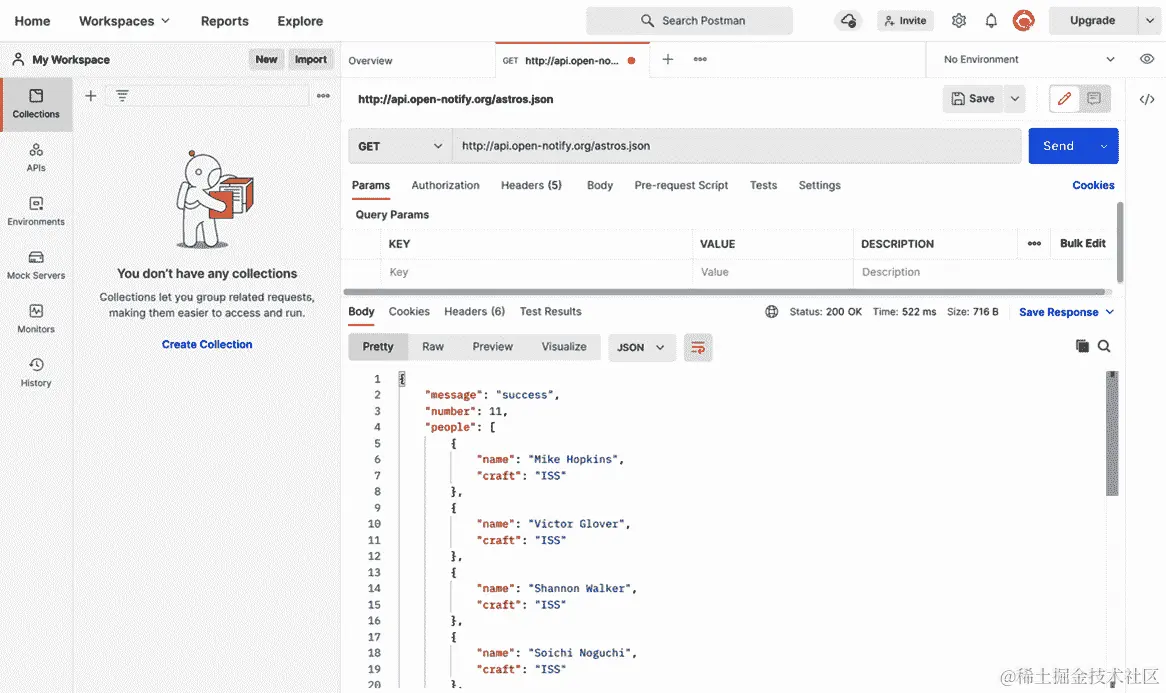Open the Explore menu item

coord(300,21)
